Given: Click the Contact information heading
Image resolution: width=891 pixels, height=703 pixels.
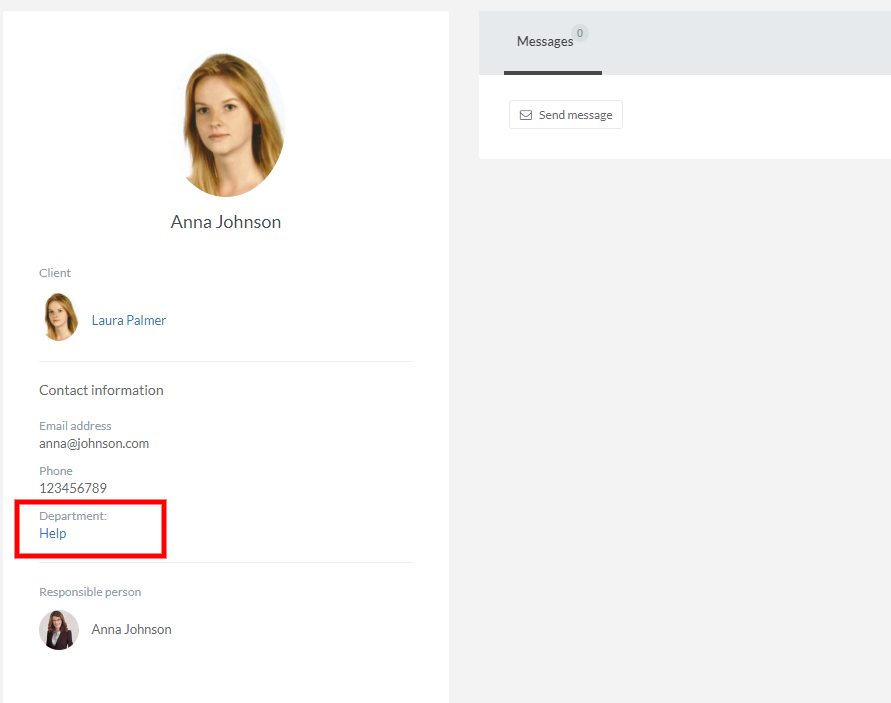Looking at the screenshot, I should [x=101, y=390].
